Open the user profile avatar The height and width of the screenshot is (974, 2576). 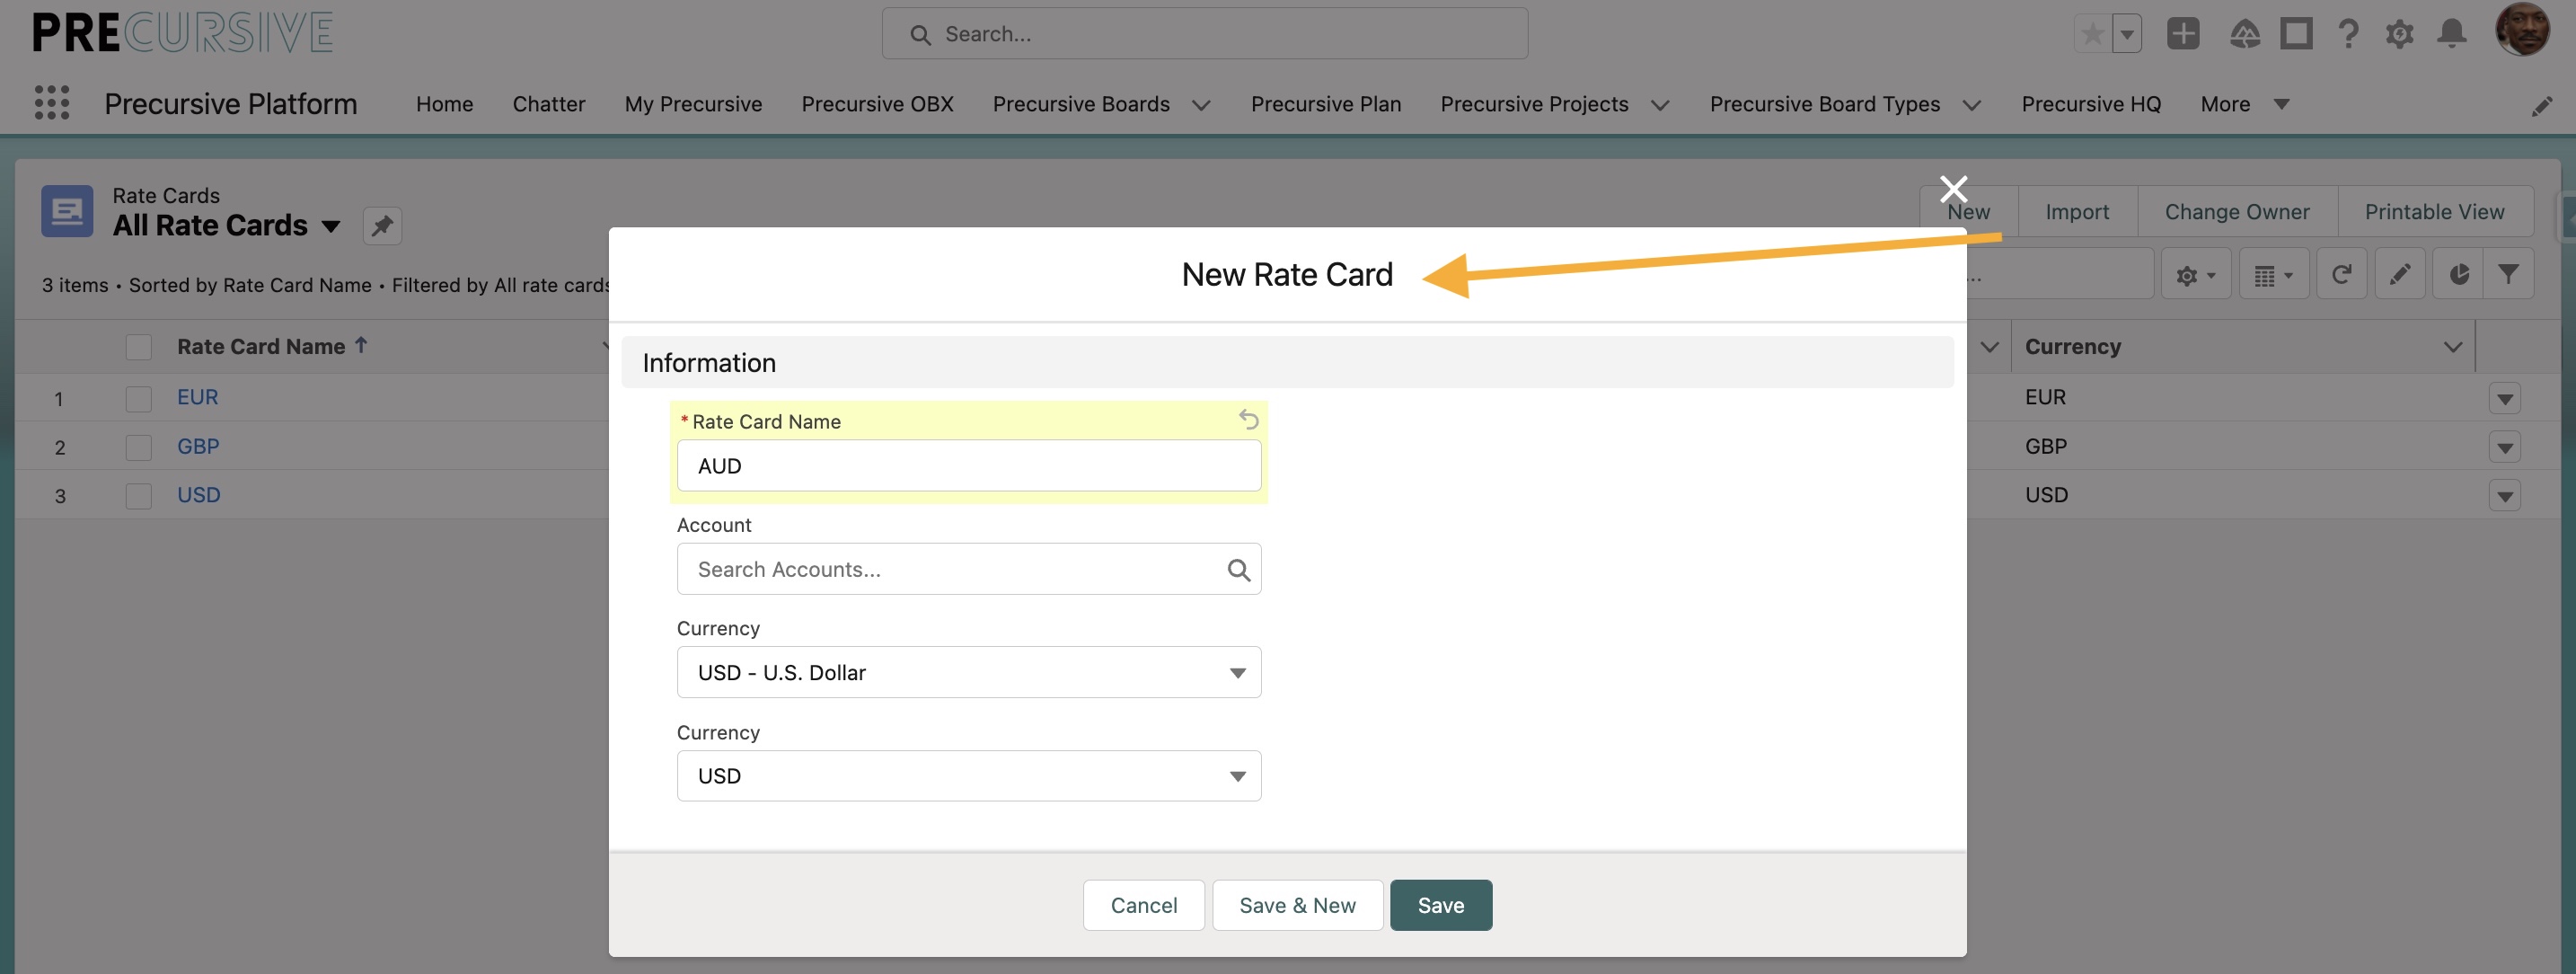pyautogui.click(x=2522, y=30)
